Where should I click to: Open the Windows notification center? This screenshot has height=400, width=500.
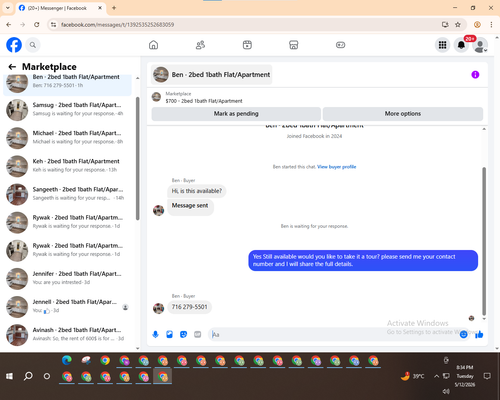(x=487, y=376)
